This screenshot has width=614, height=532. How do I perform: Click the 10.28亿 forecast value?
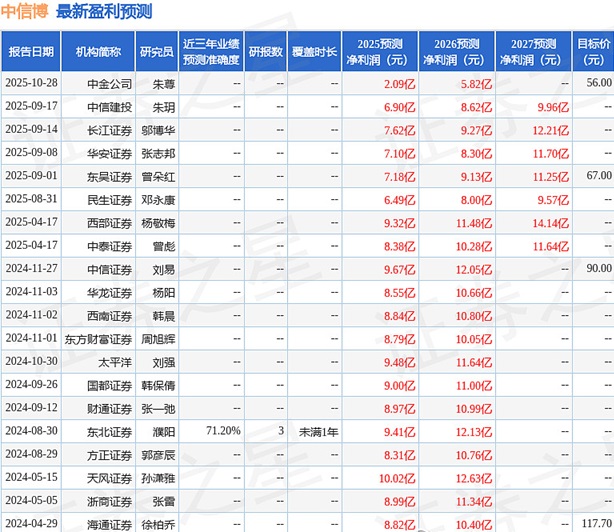pos(473,246)
